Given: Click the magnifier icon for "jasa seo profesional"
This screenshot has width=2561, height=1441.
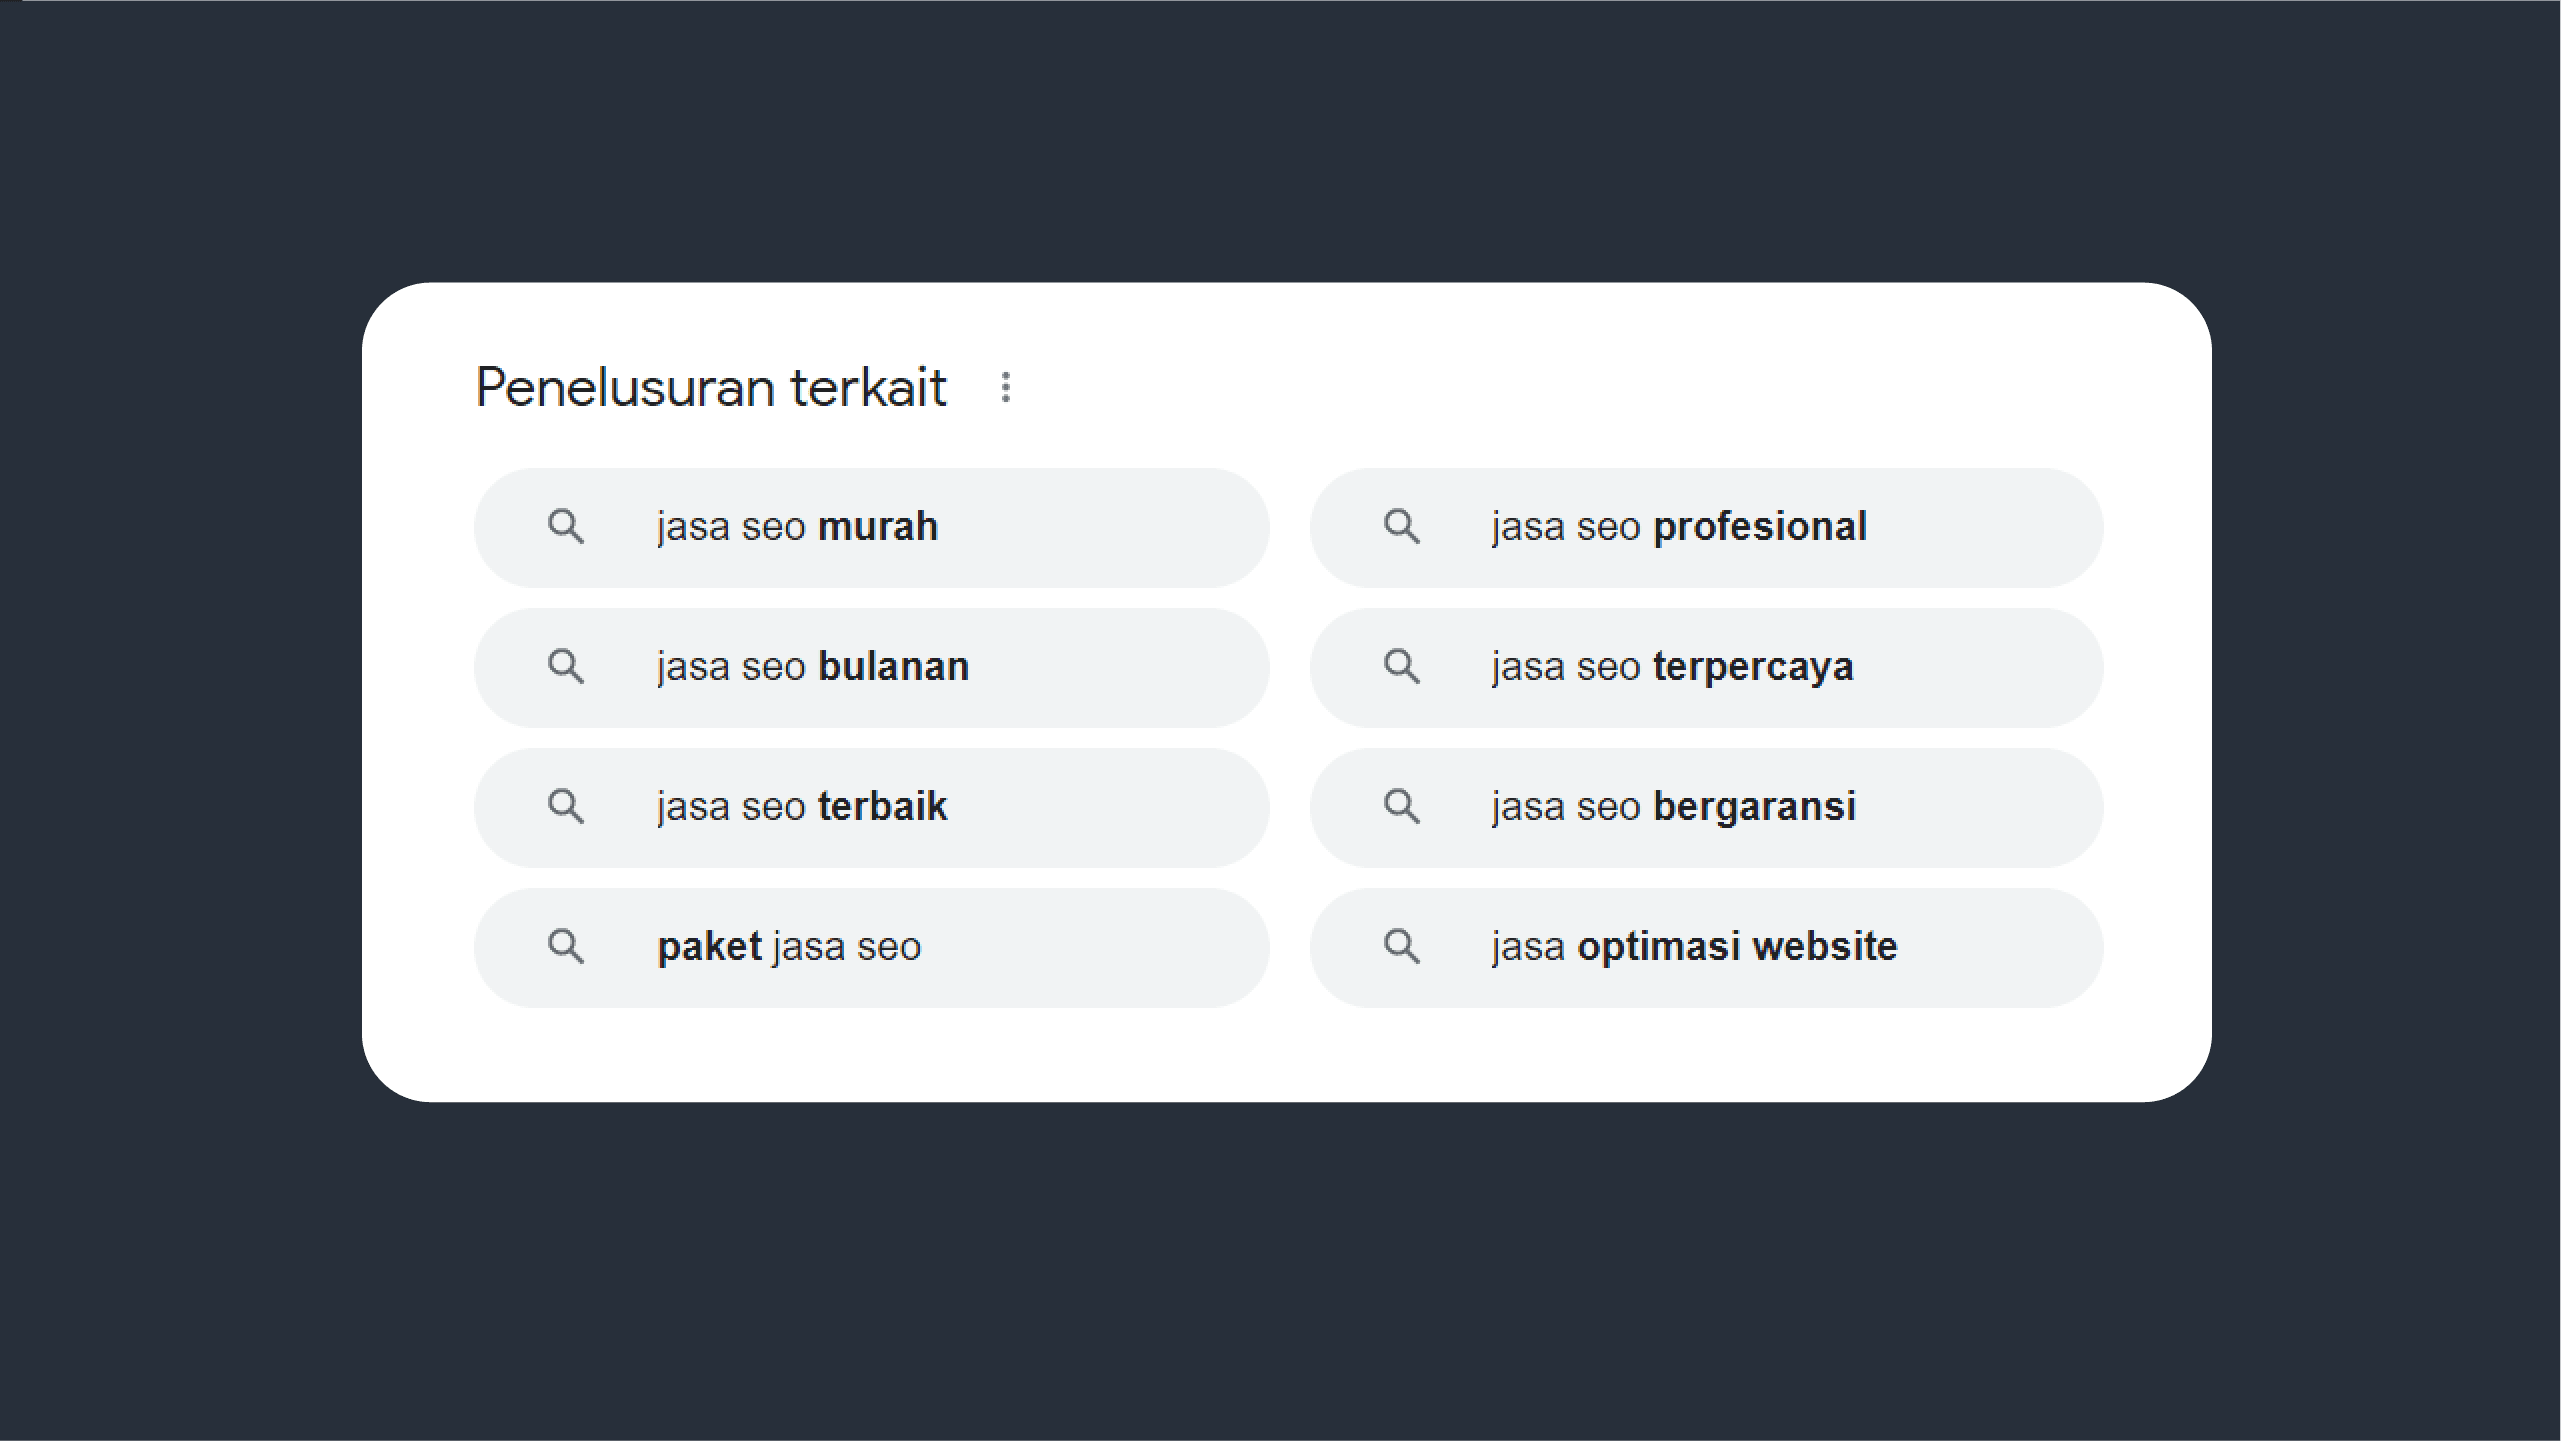Looking at the screenshot, I should point(1401,526).
